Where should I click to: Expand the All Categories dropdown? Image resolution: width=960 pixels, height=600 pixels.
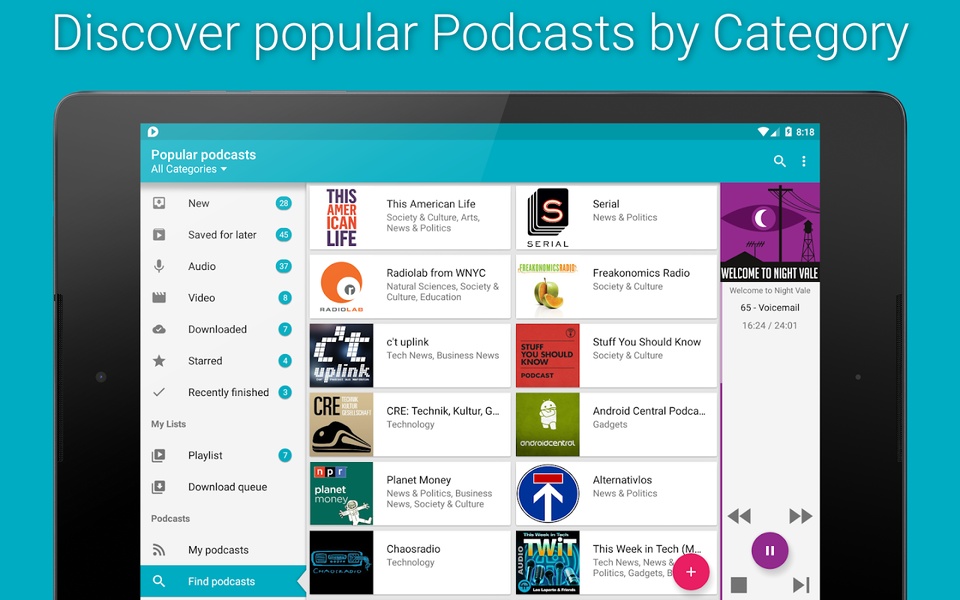click(x=189, y=169)
